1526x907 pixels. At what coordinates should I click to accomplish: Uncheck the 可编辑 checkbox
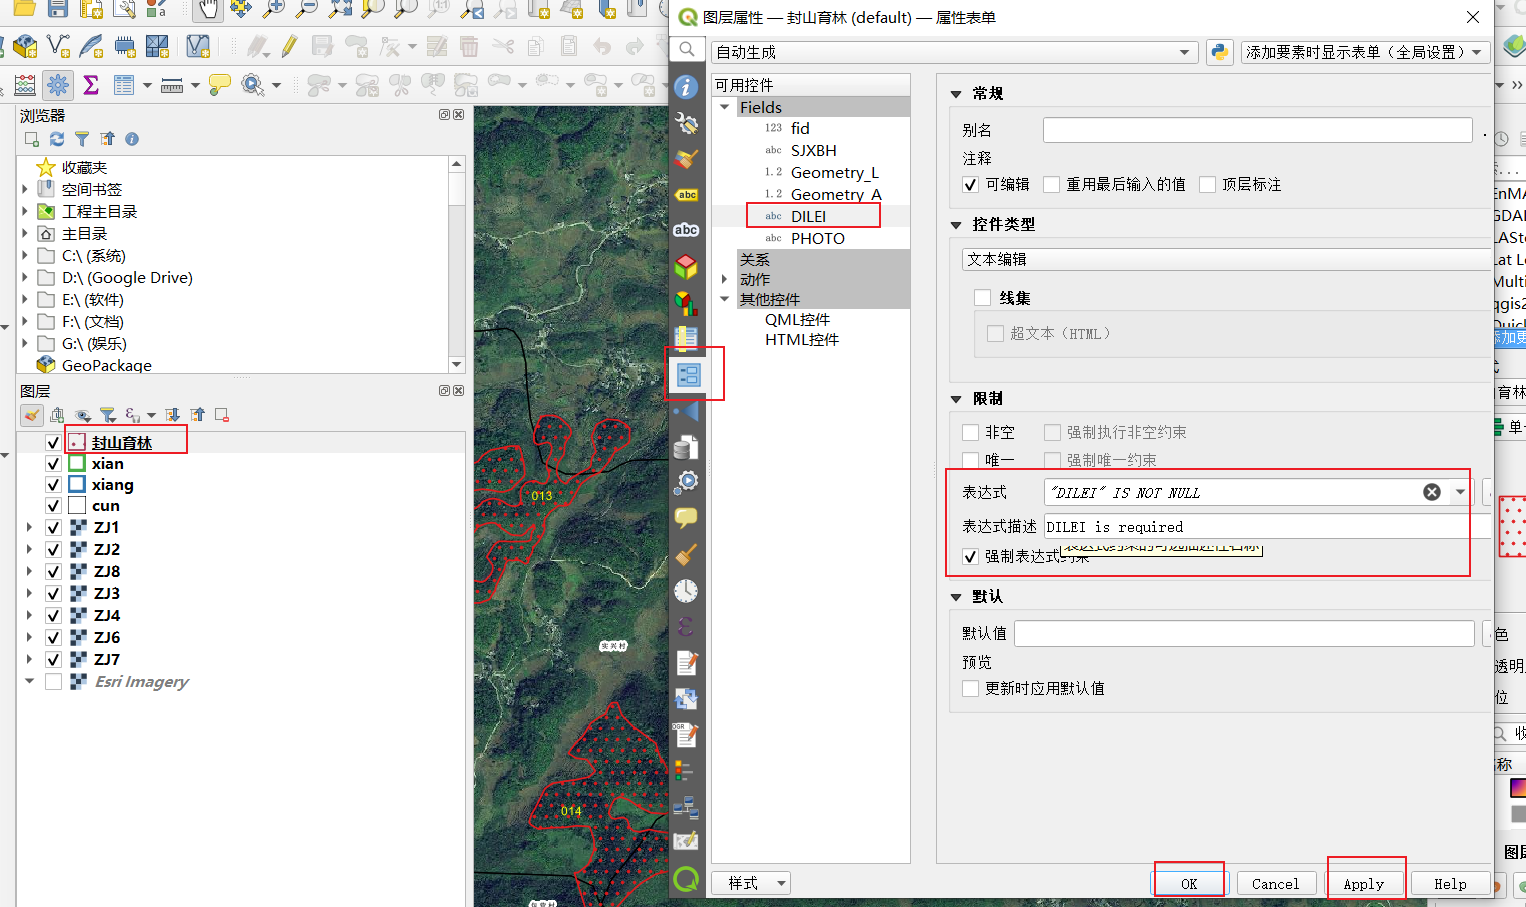point(969,184)
